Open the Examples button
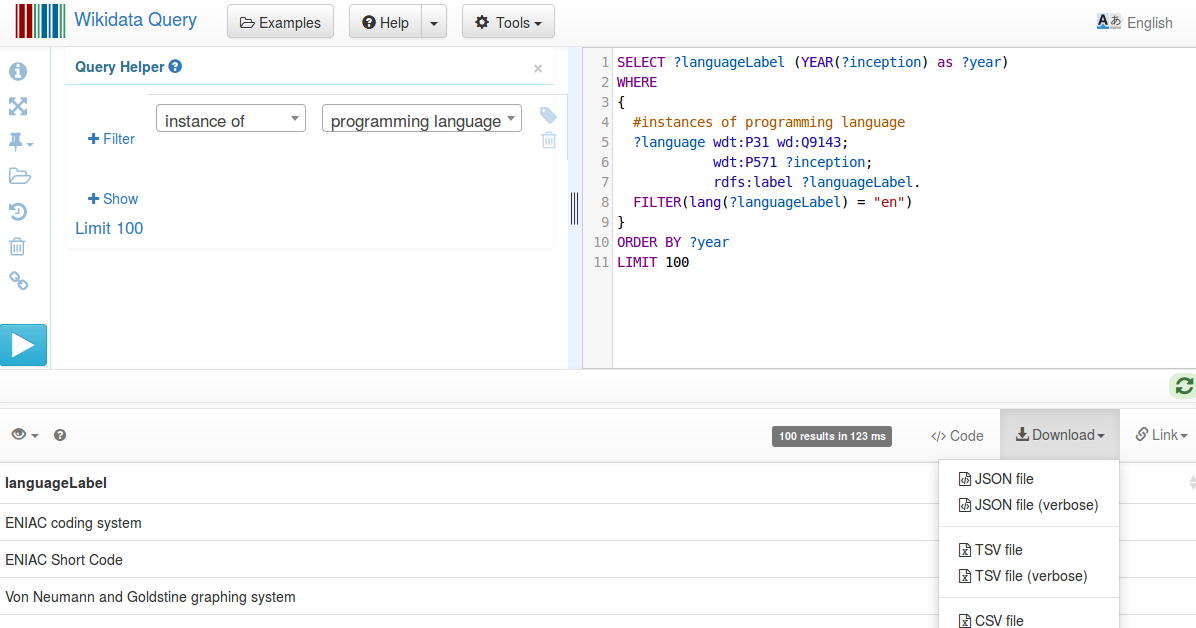Image resolution: width=1196 pixels, height=628 pixels. point(280,22)
